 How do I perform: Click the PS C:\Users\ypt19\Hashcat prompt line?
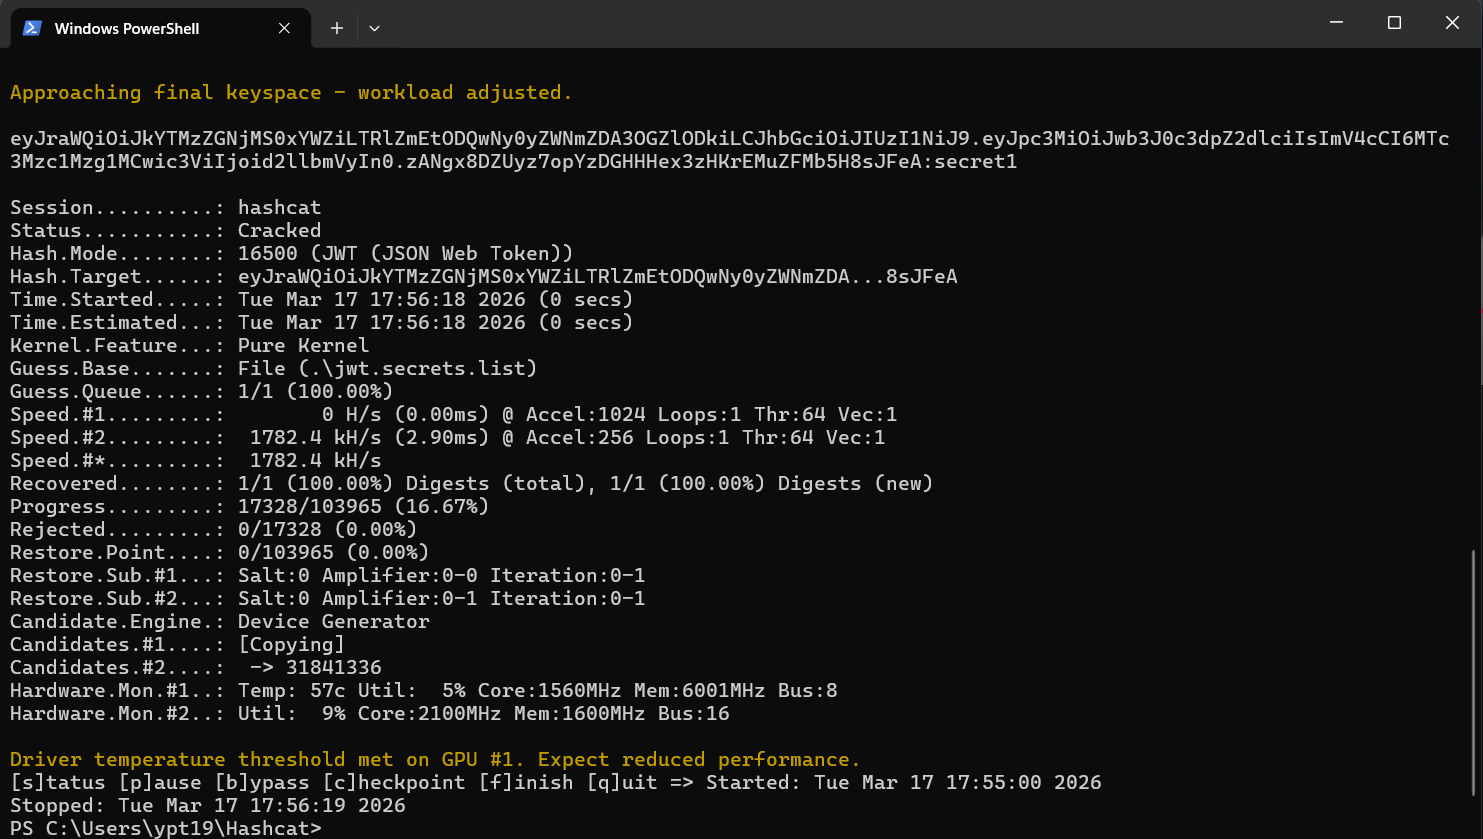point(165,828)
